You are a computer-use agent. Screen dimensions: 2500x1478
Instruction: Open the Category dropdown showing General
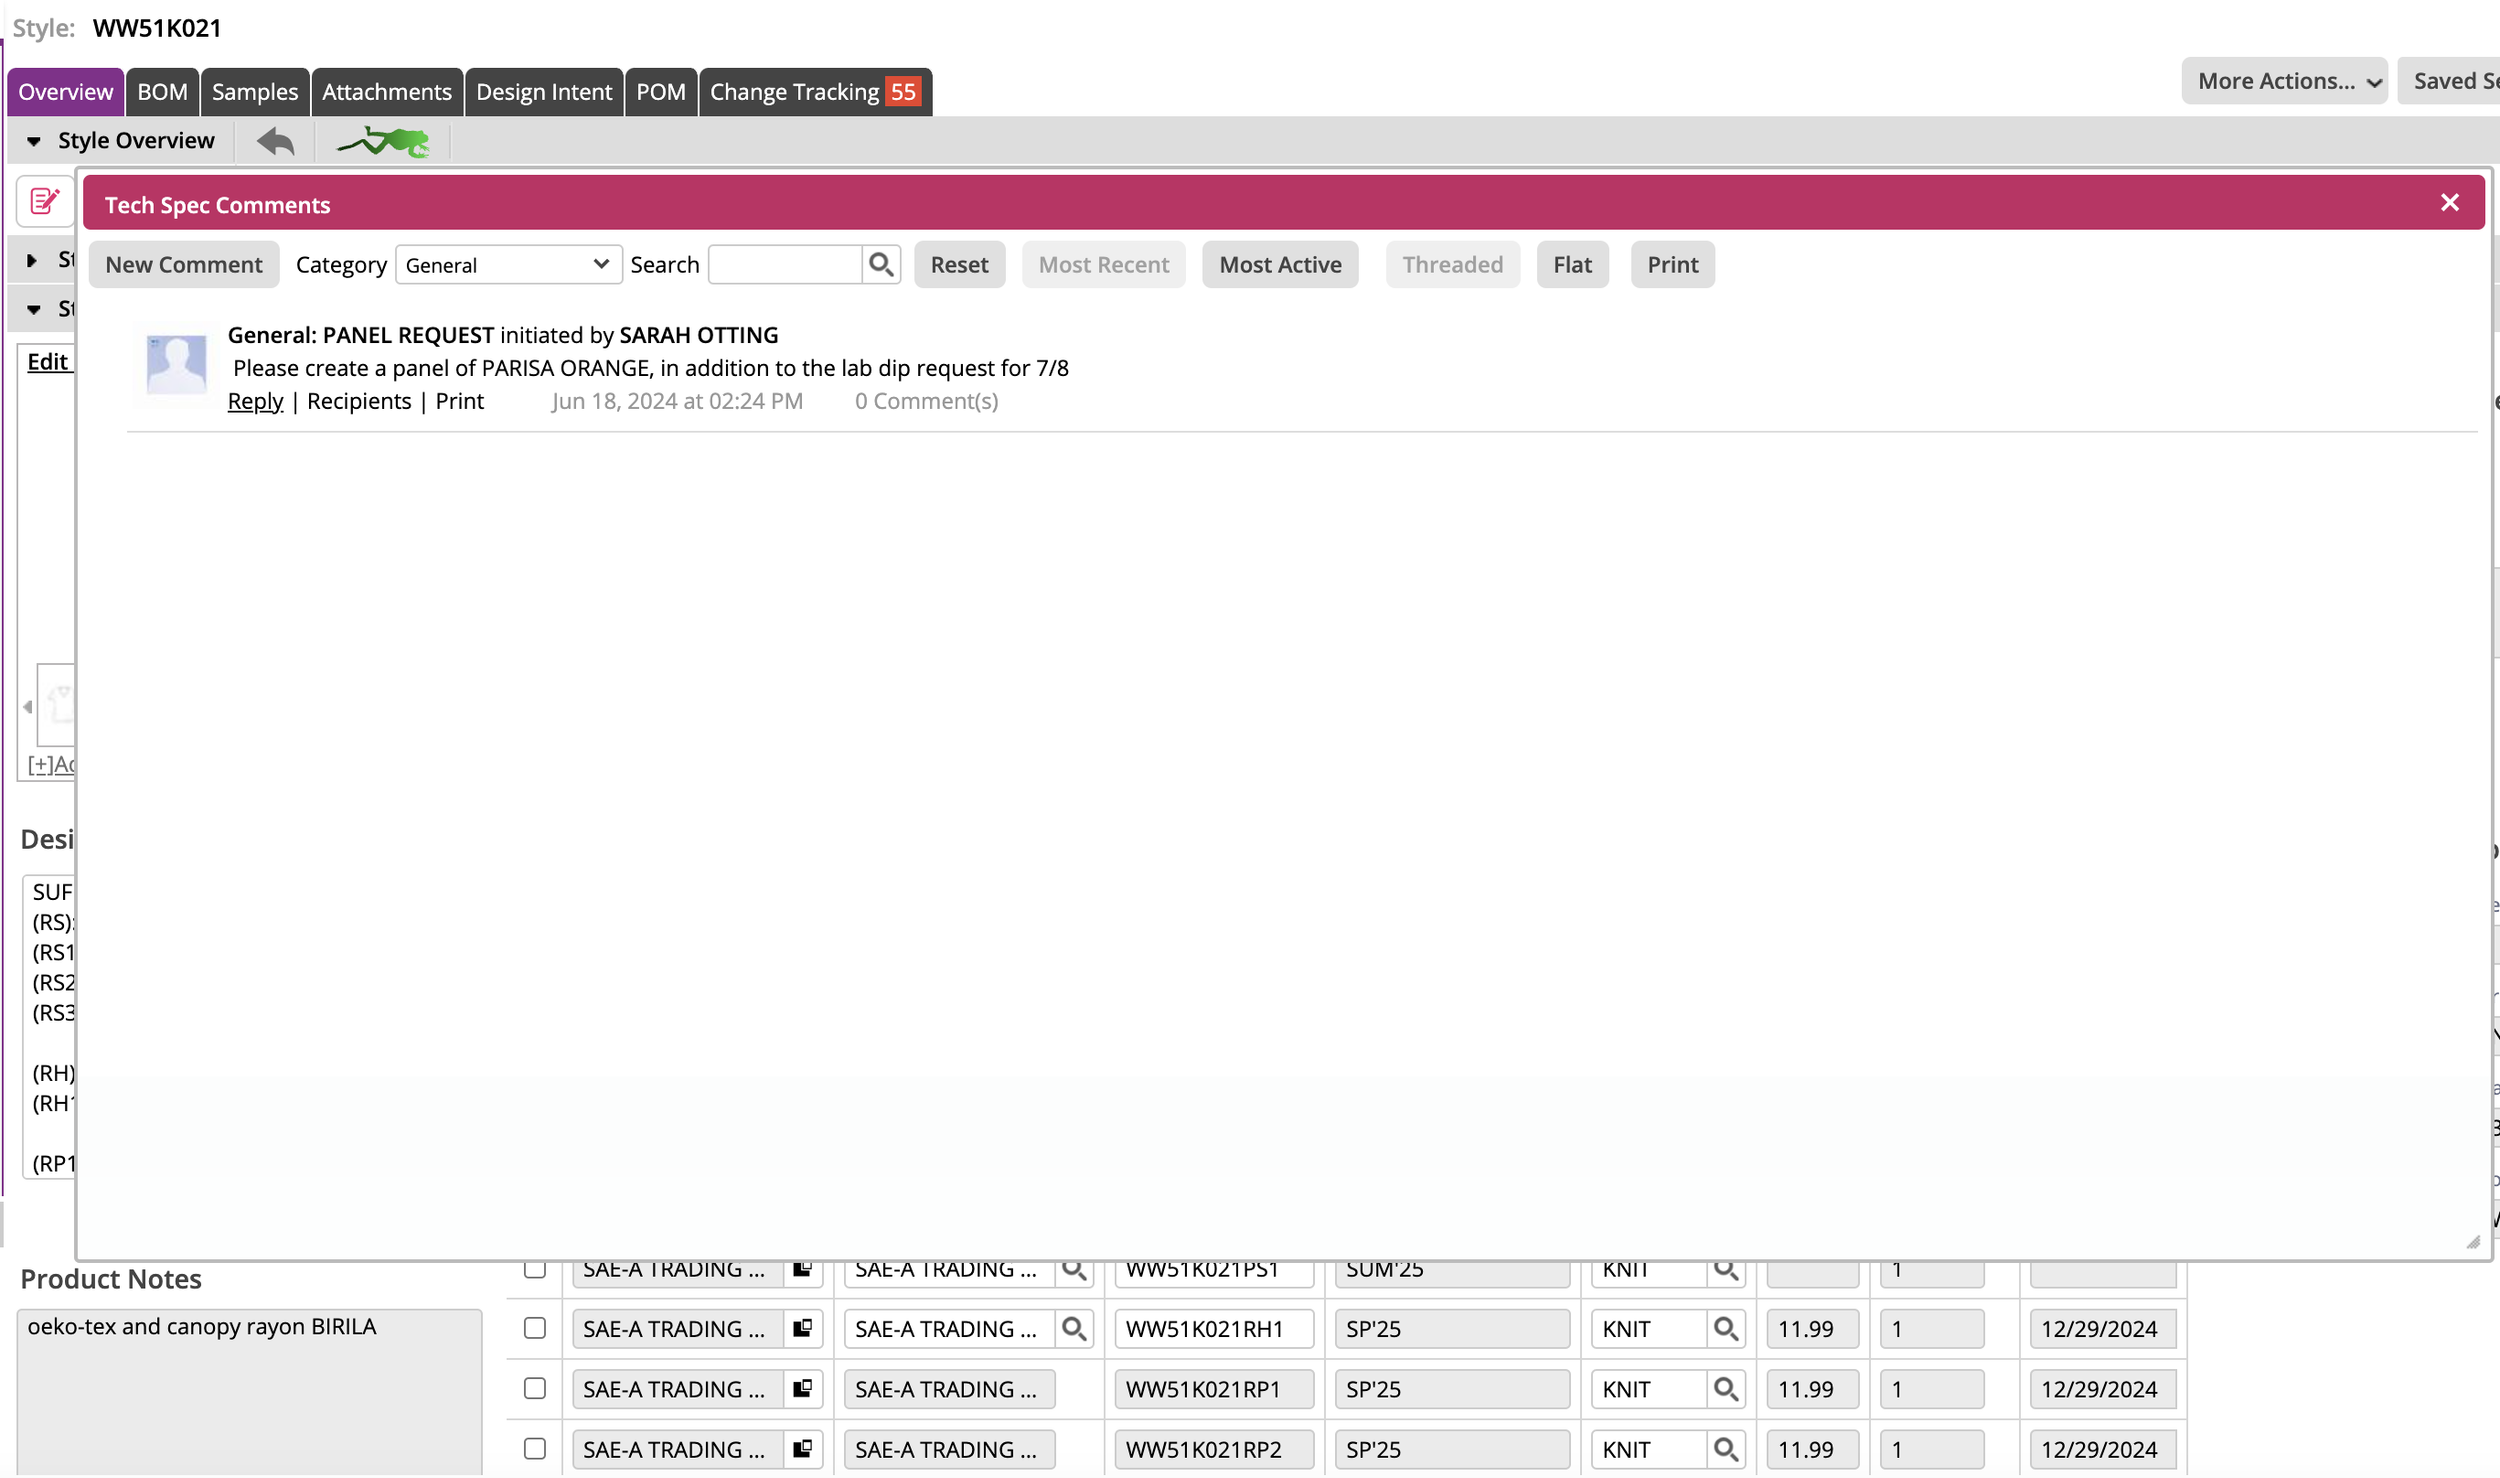[x=508, y=264]
